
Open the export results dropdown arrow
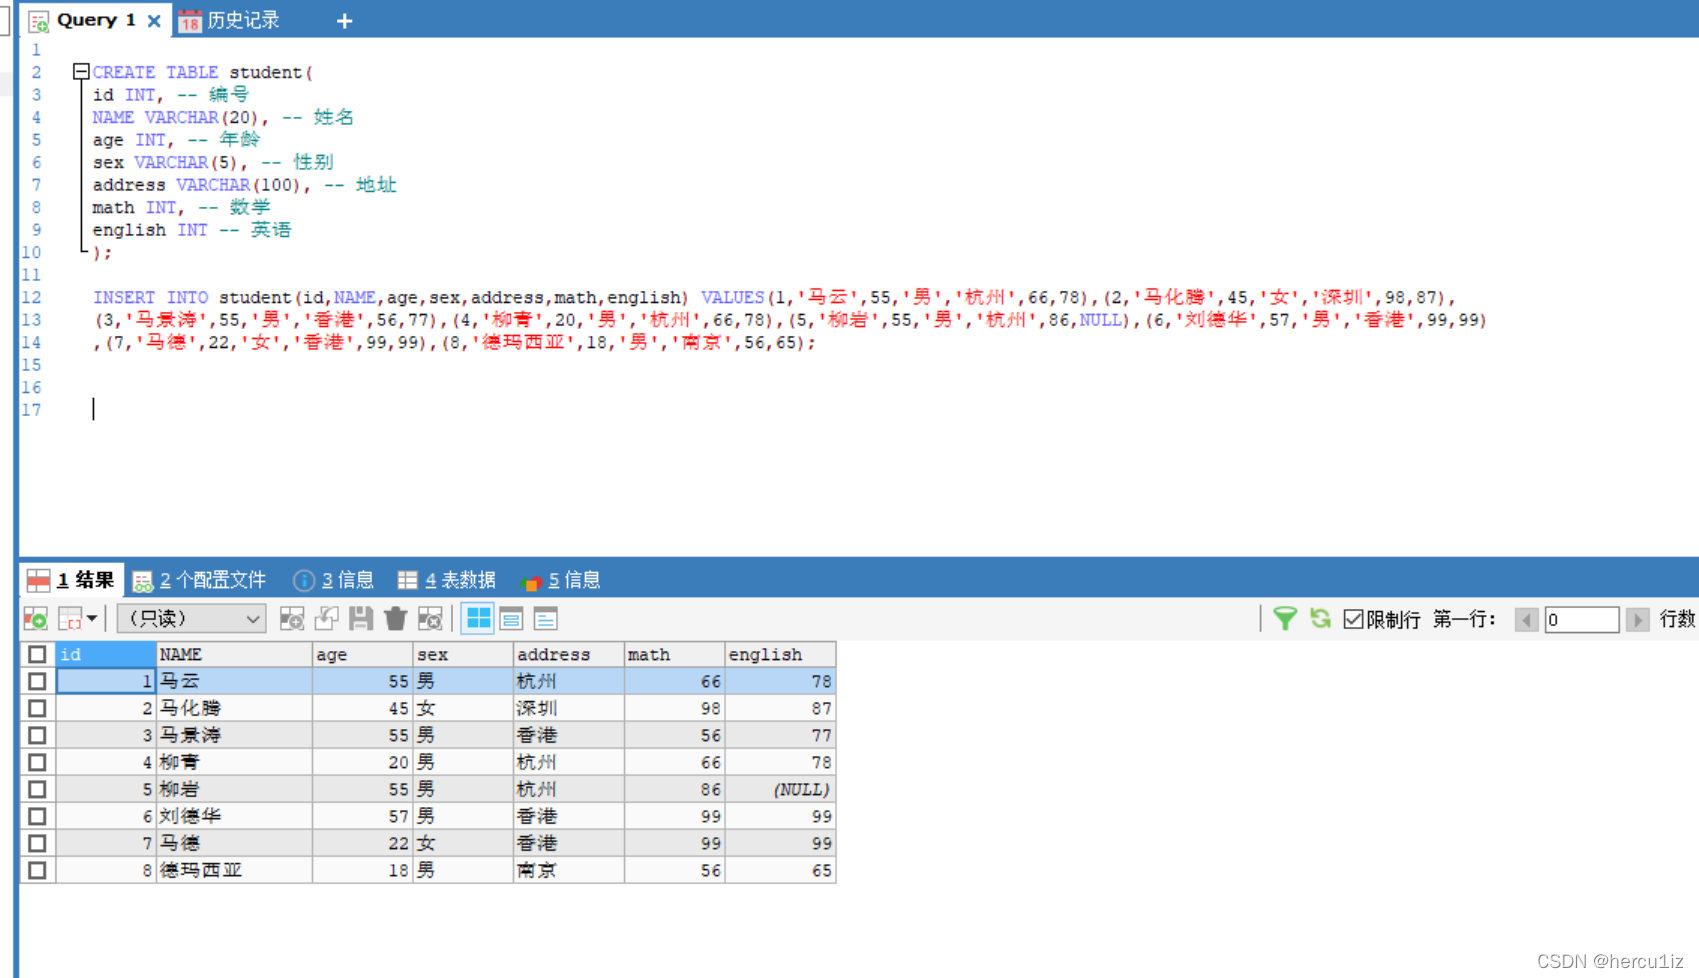92,619
